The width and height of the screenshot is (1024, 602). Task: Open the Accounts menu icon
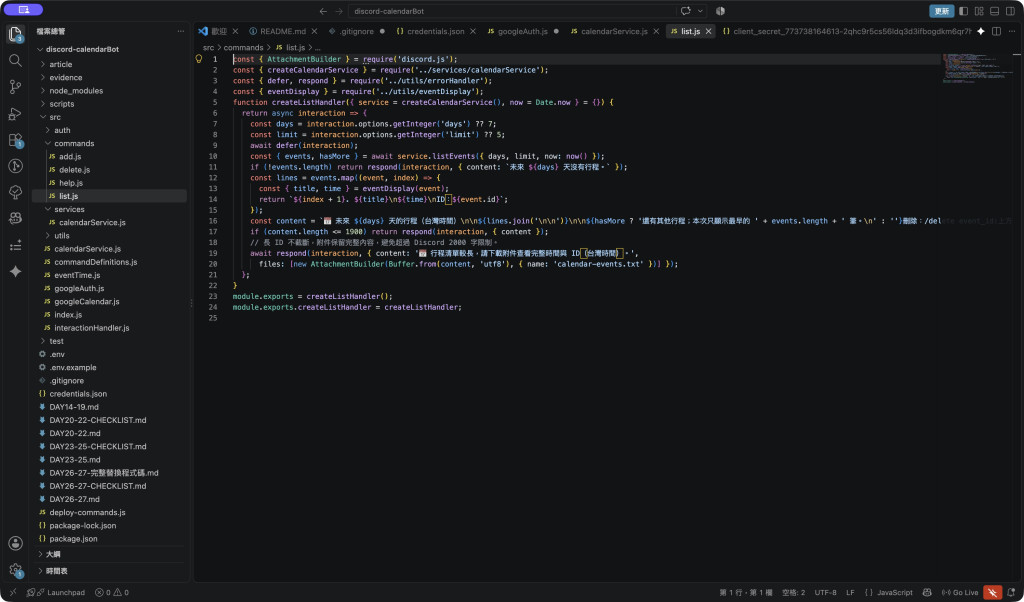(x=15, y=543)
